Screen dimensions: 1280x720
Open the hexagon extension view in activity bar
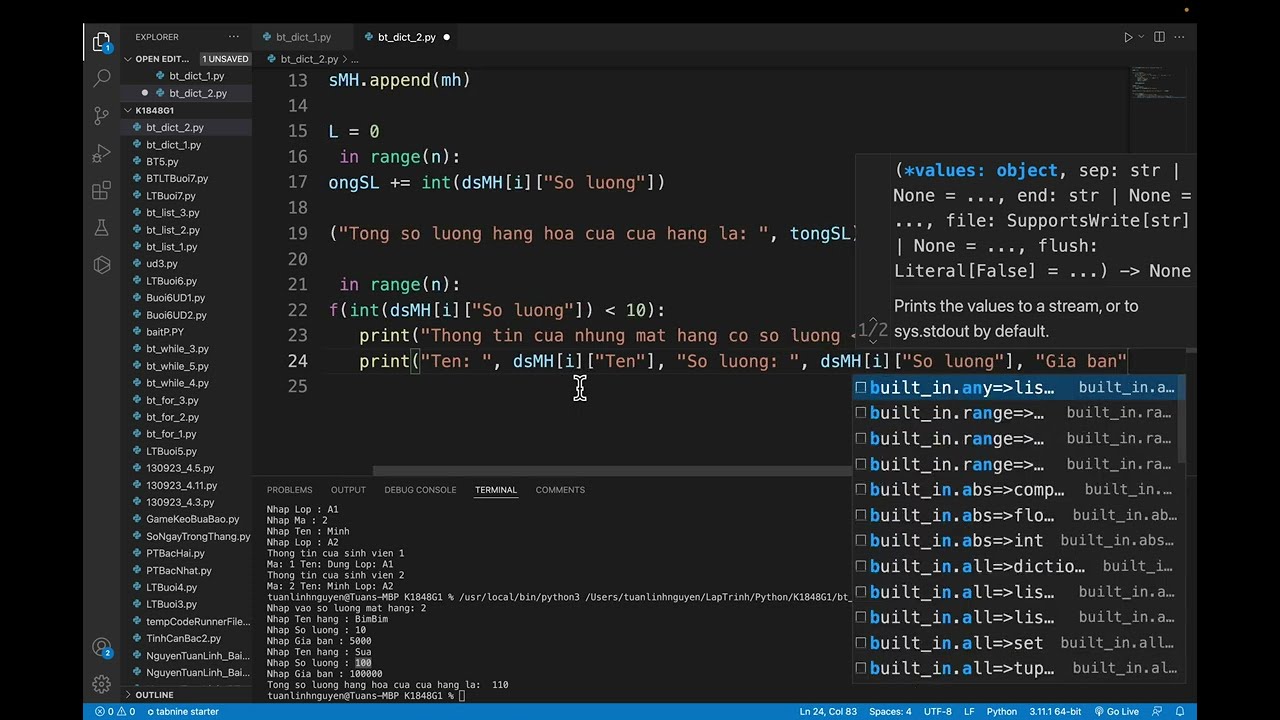[101, 265]
